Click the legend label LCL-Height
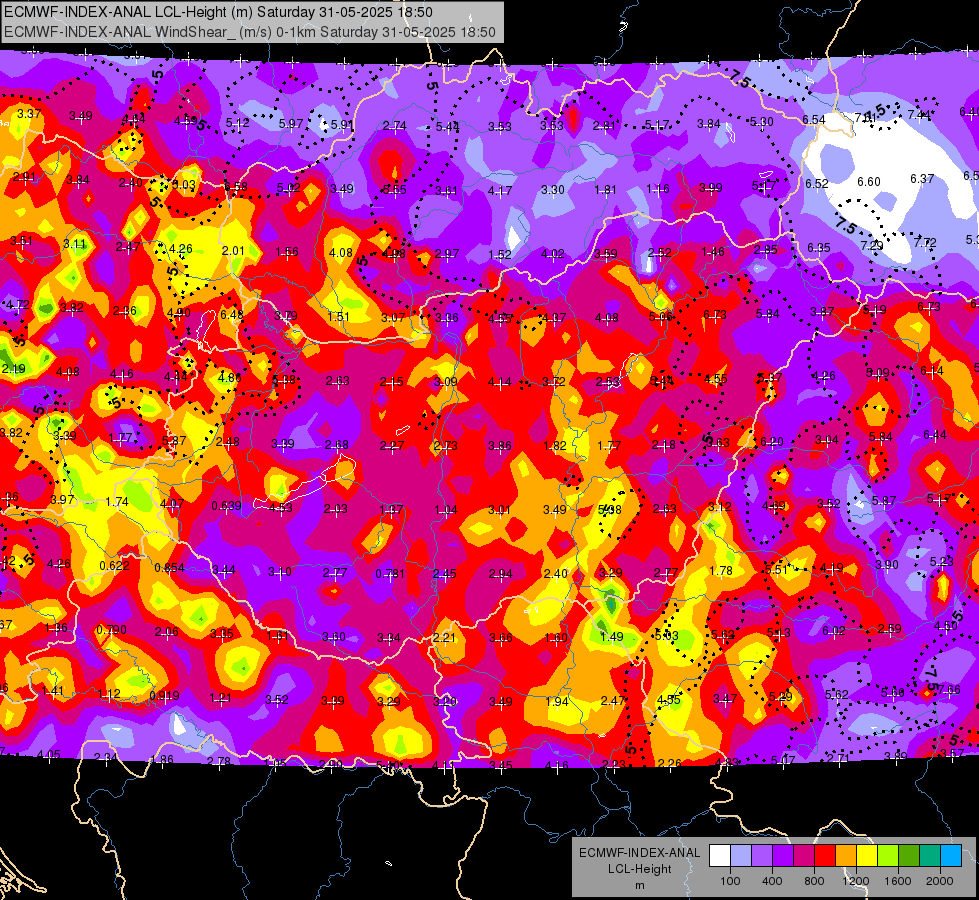This screenshot has height=900, width=979. coord(639,869)
